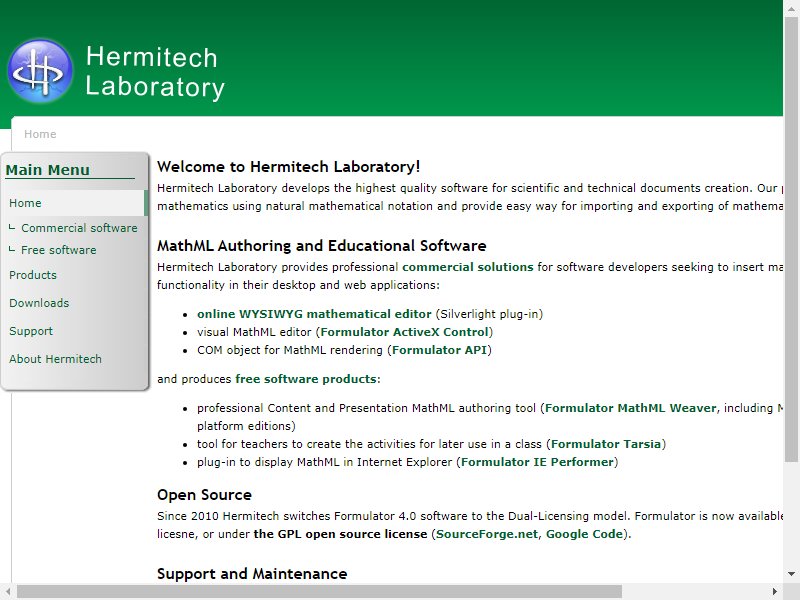
Task: Follow the commercial solutions link
Action: click(x=468, y=267)
